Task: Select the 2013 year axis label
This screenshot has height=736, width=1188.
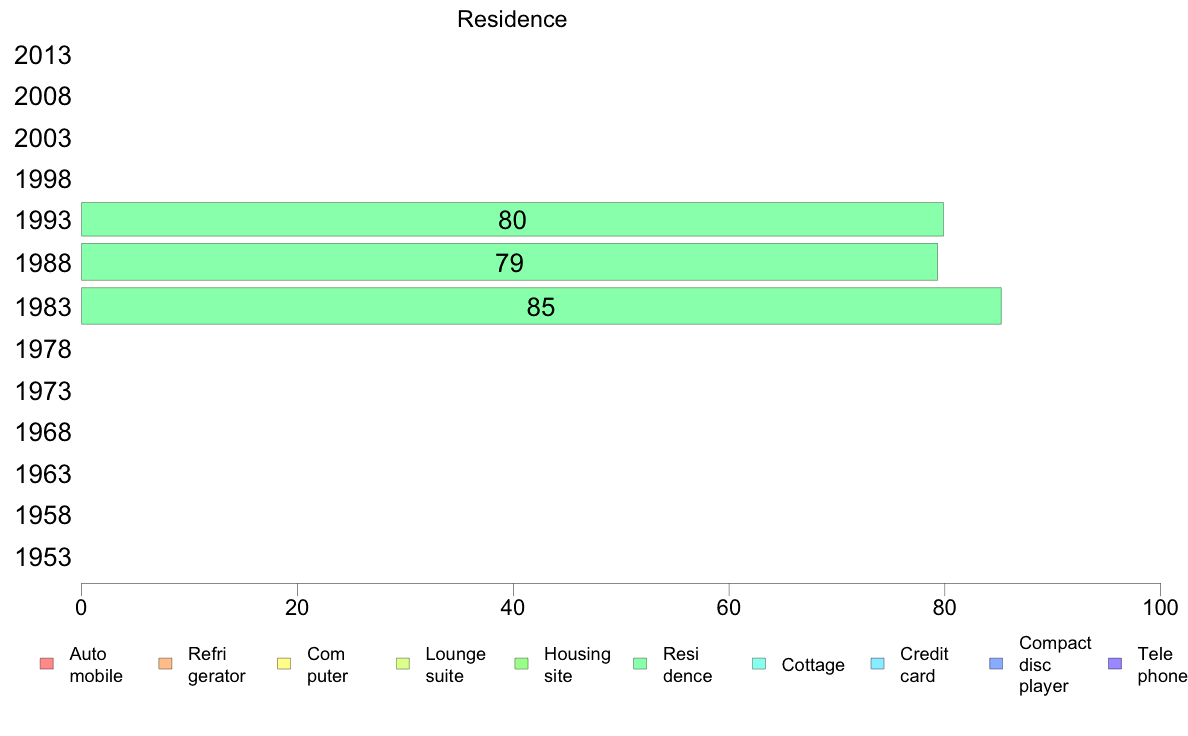Action: (43, 55)
